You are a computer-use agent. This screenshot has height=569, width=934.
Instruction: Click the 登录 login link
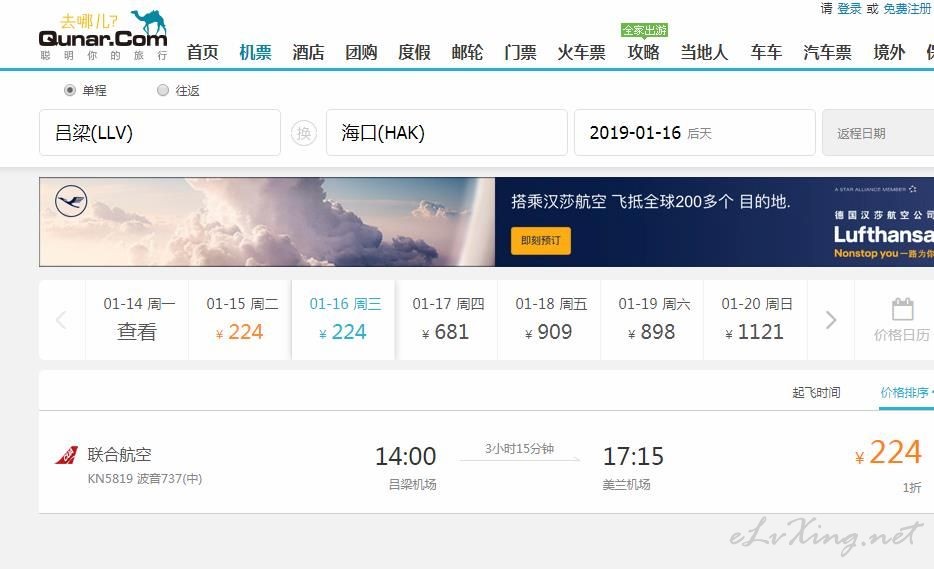click(849, 8)
